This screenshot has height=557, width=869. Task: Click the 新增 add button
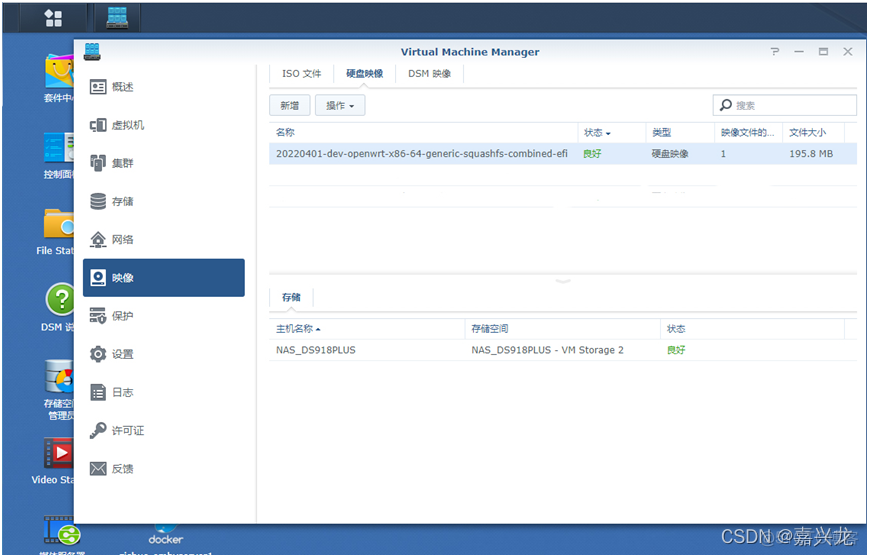(x=289, y=105)
